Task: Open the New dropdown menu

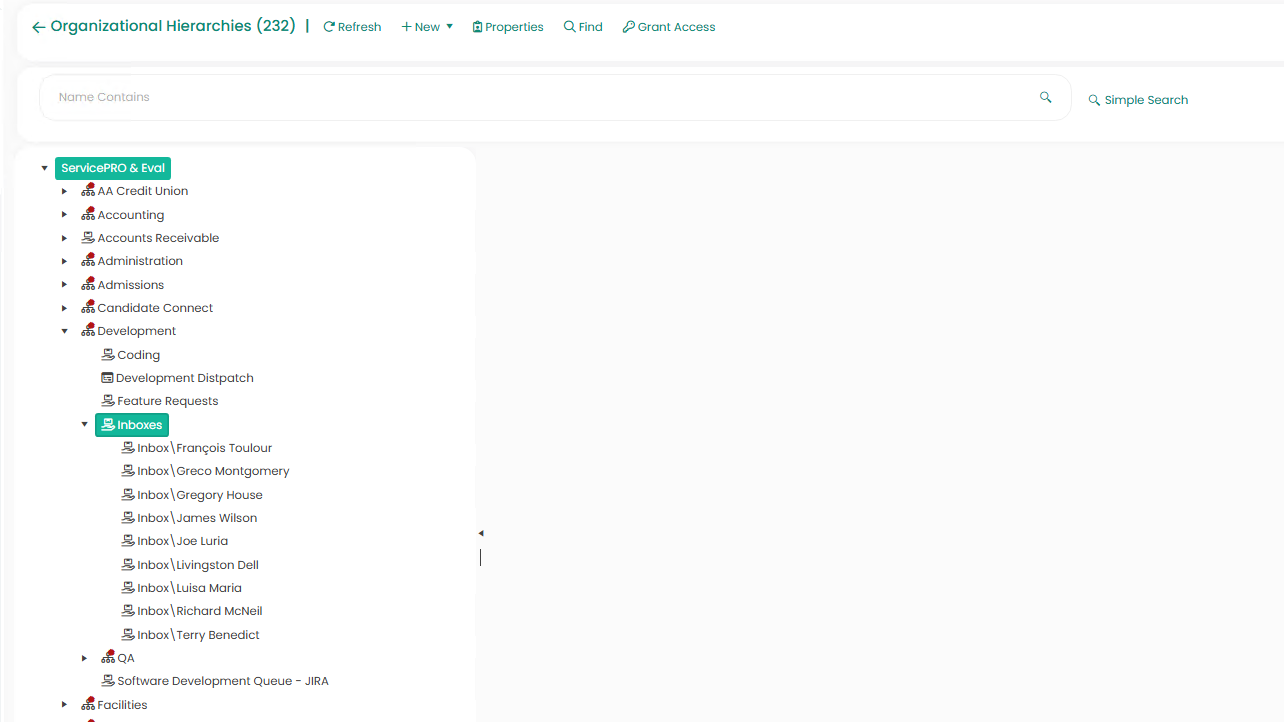Action: [x=427, y=27]
